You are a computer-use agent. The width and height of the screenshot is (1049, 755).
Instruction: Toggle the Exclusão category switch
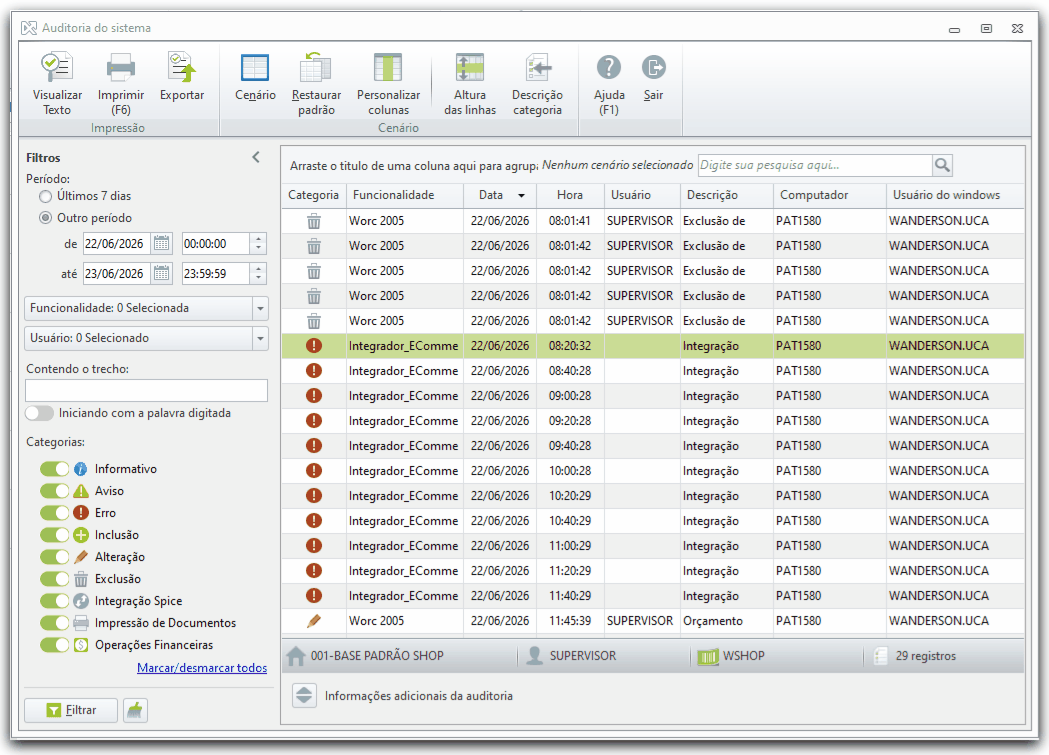click(54, 579)
